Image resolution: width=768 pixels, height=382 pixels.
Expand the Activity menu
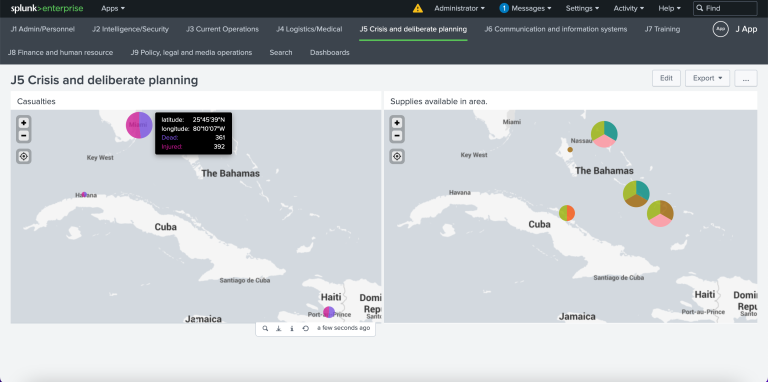tap(628, 8)
